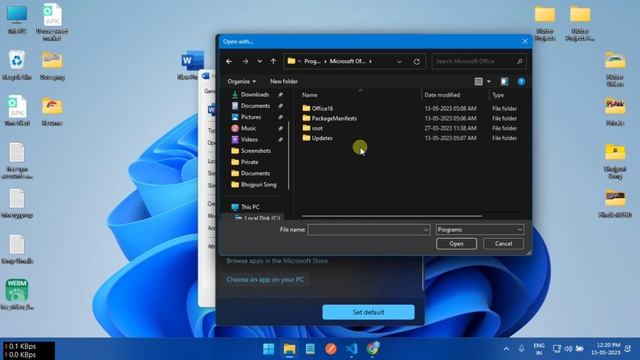Open File name history dropdown
The height and width of the screenshot is (360, 640).
(426, 230)
